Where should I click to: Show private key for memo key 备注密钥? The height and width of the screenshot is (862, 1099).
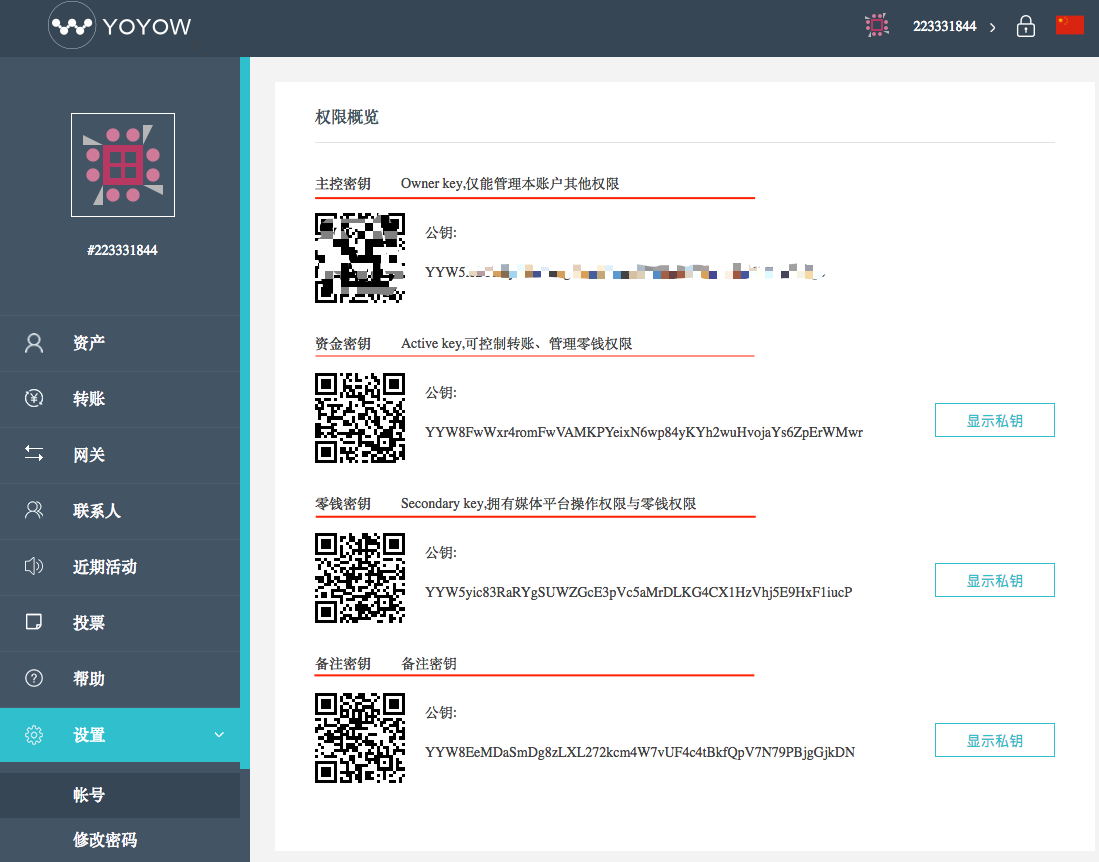995,740
